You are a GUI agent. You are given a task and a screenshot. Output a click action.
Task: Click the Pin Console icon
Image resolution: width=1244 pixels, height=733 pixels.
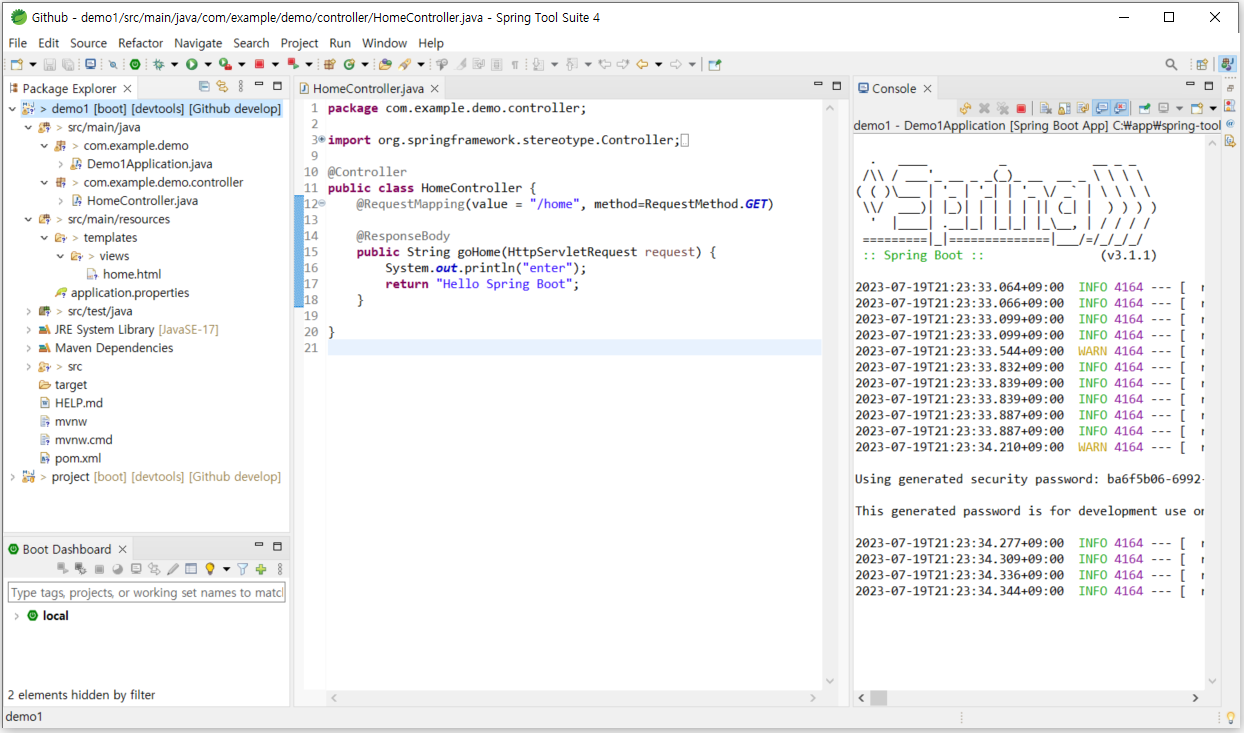tap(1144, 108)
